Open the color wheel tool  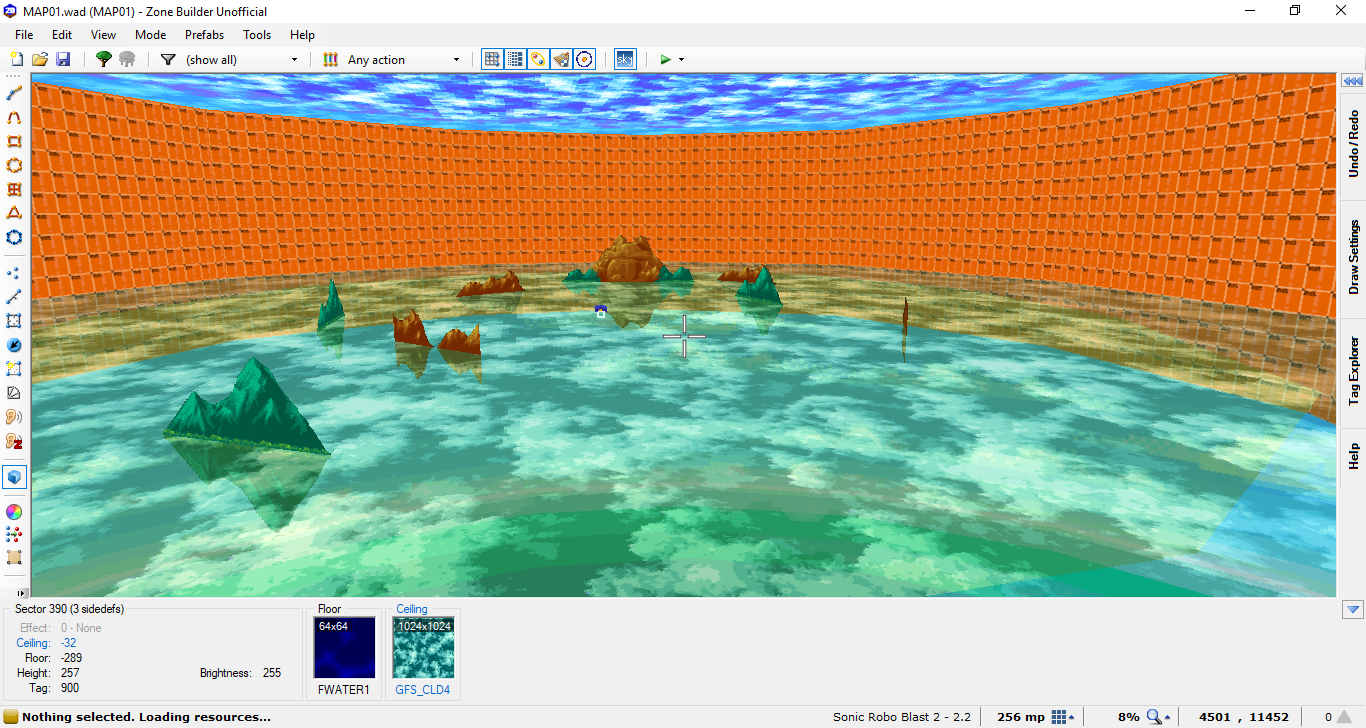tap(14, 512)
